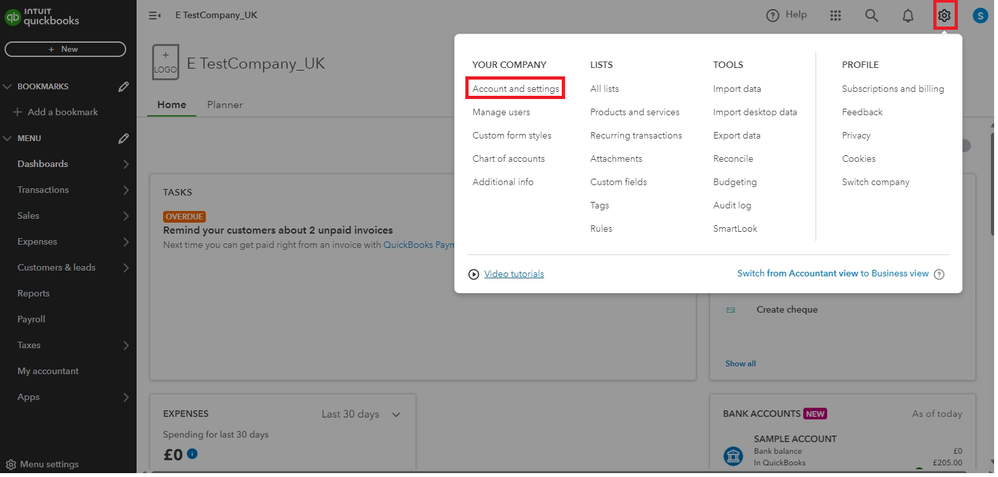This screenshot has width=998, height=477.
Task: Click the Create cheque icon
Action: (x=731, y=310)
